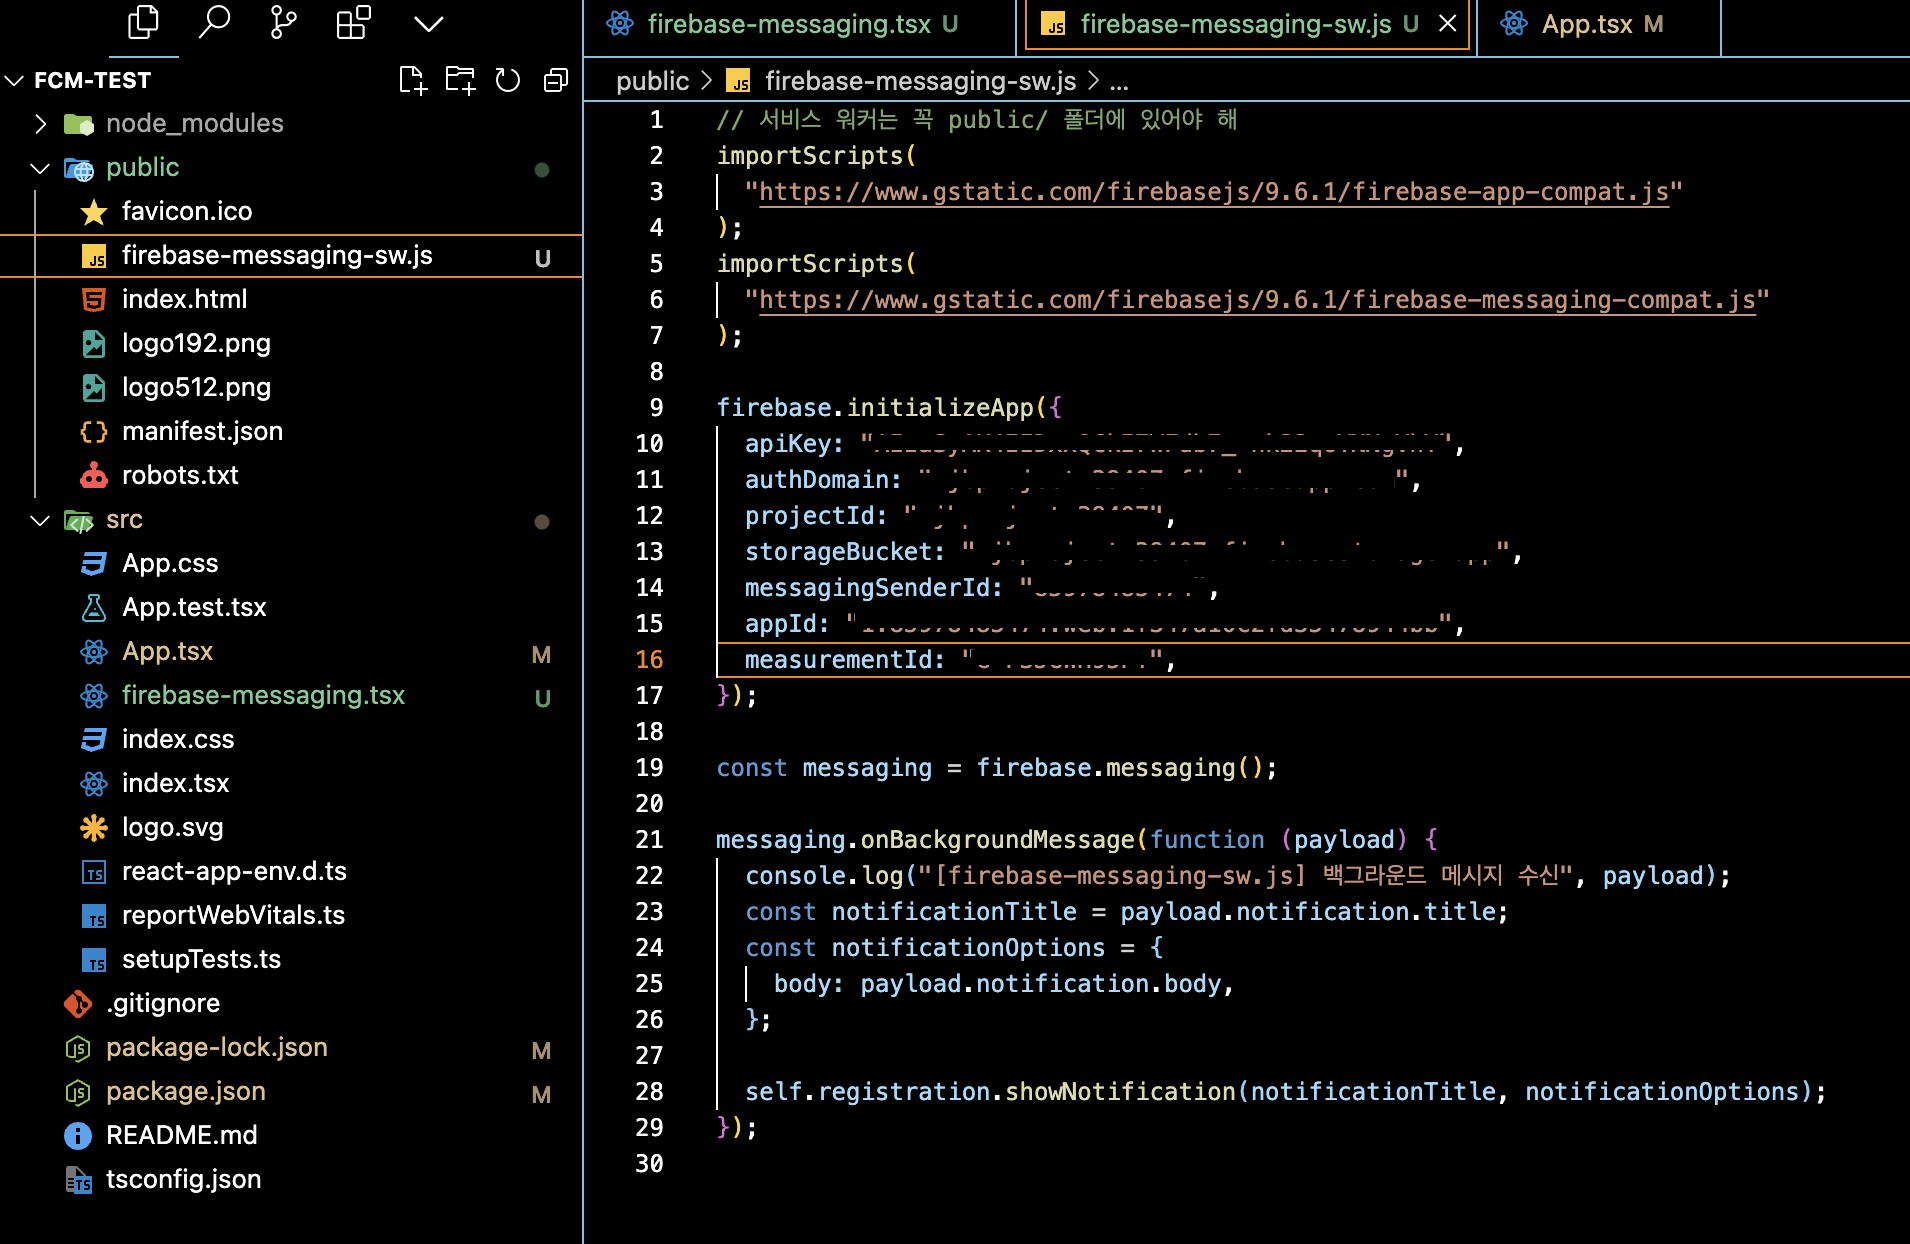Open package.json file
The height and width of the screenshot is (1244, 1910).
click(186, 1091)
